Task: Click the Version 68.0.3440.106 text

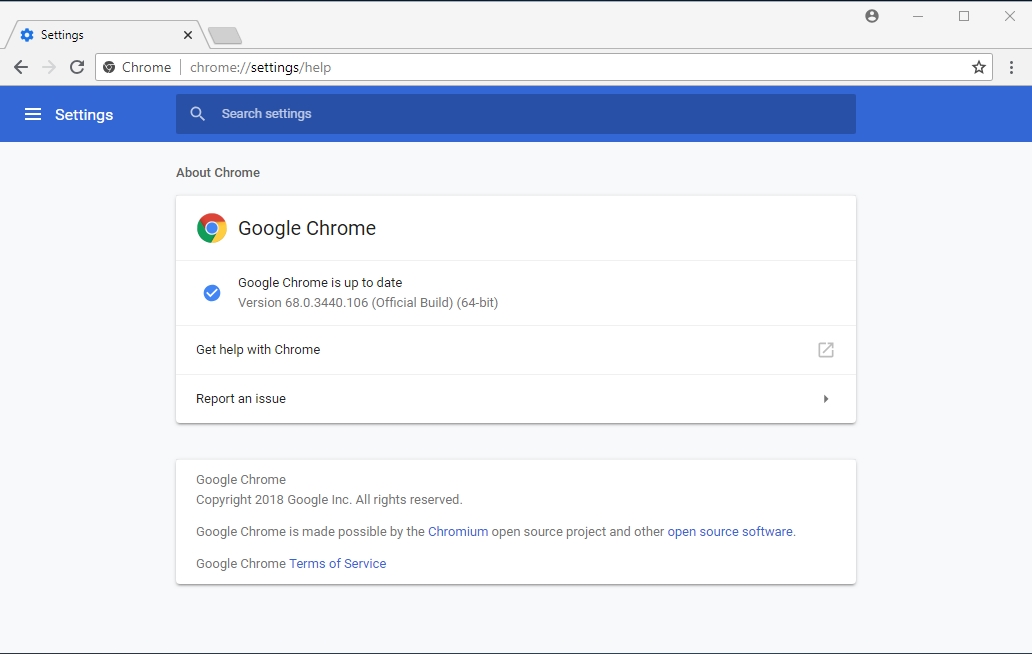Action: (368, 303)
